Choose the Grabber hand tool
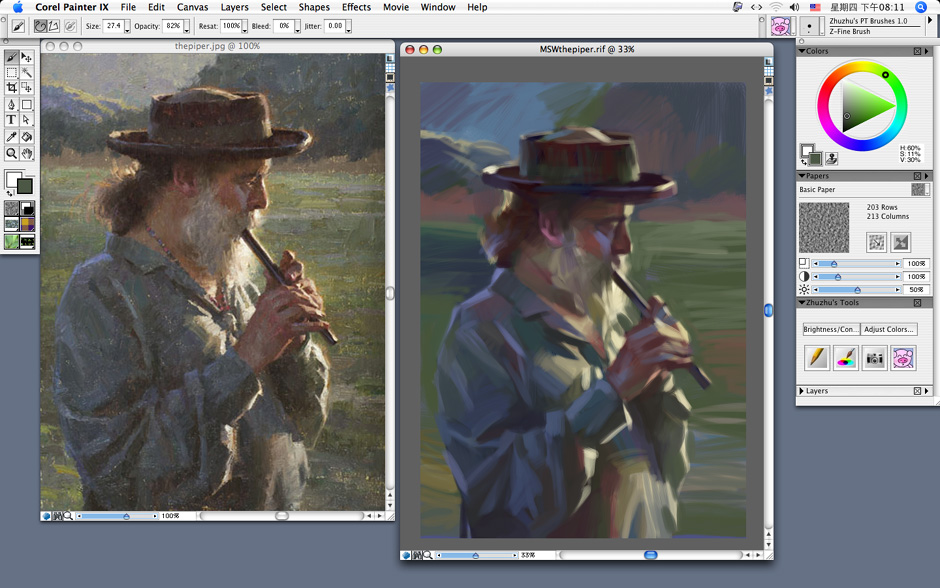 (x=26, y=153)
